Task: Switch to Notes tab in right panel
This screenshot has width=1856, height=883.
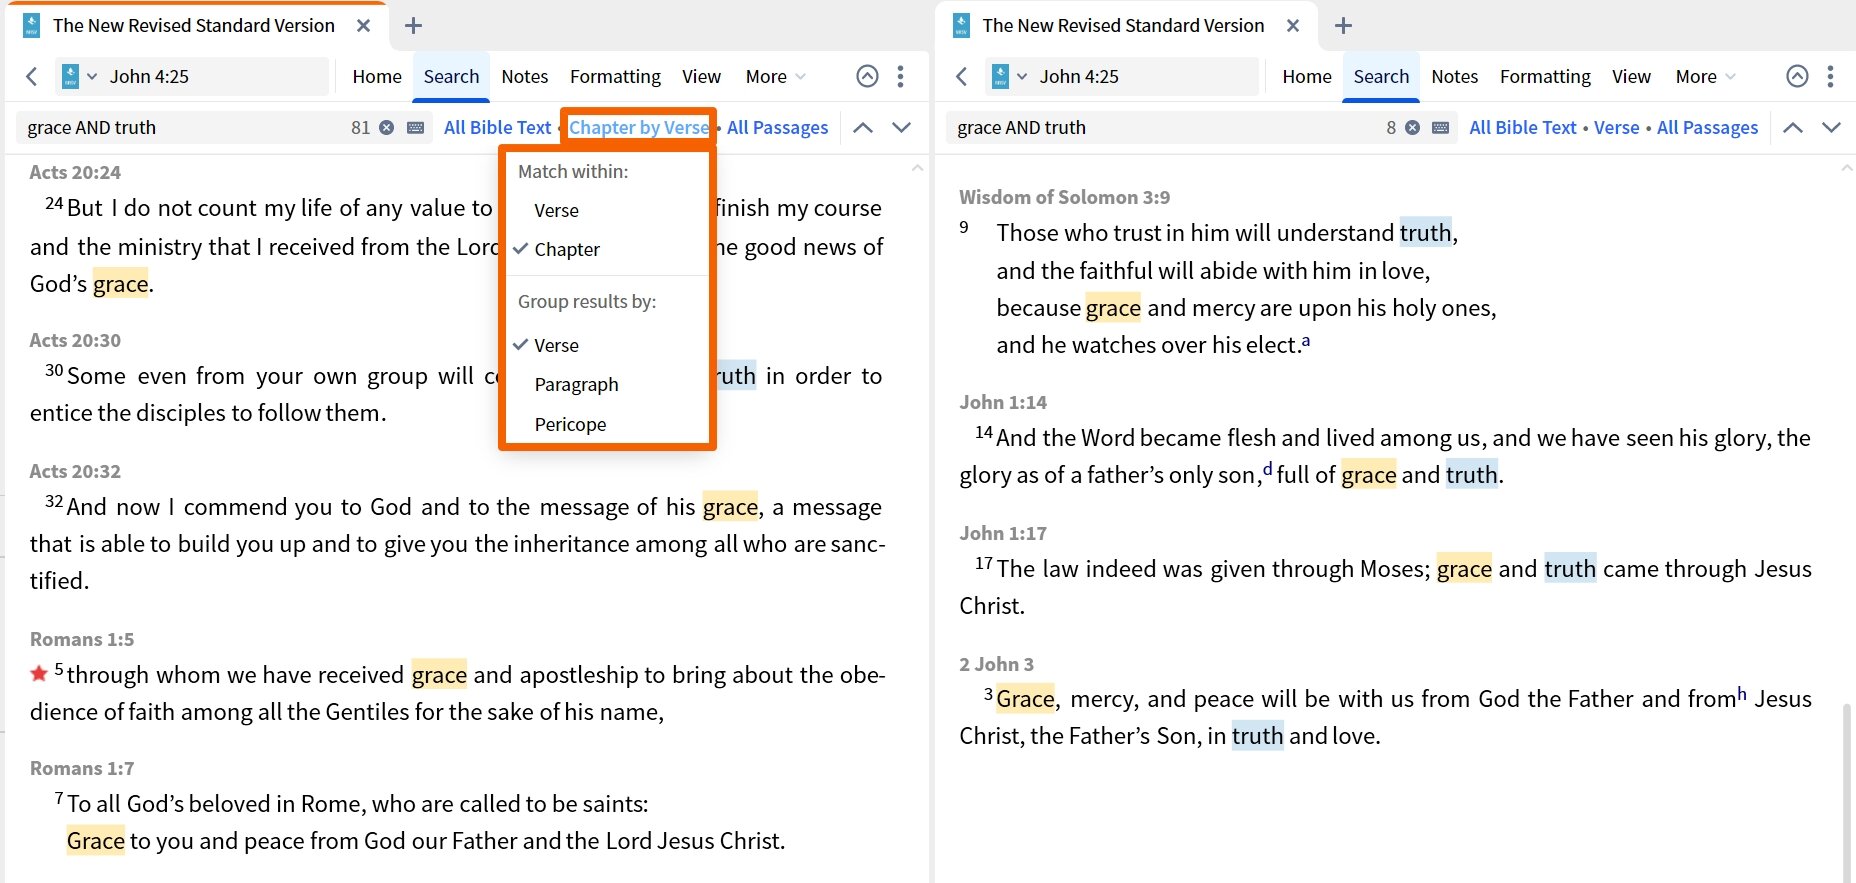Action: [1454, 76]
